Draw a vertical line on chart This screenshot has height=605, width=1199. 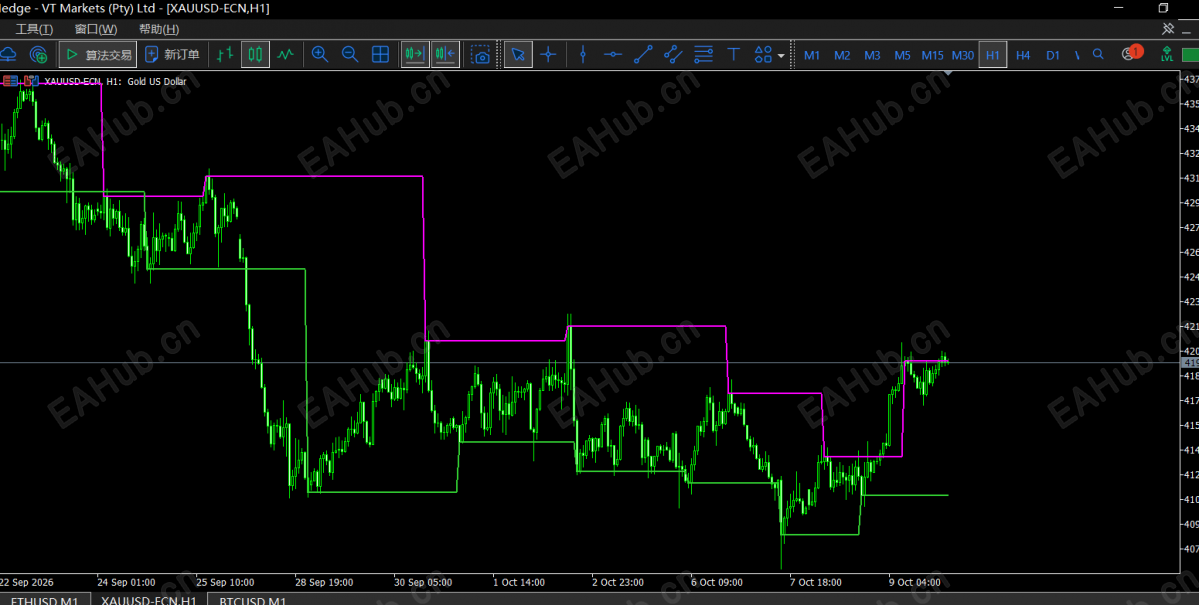point(583,54)
